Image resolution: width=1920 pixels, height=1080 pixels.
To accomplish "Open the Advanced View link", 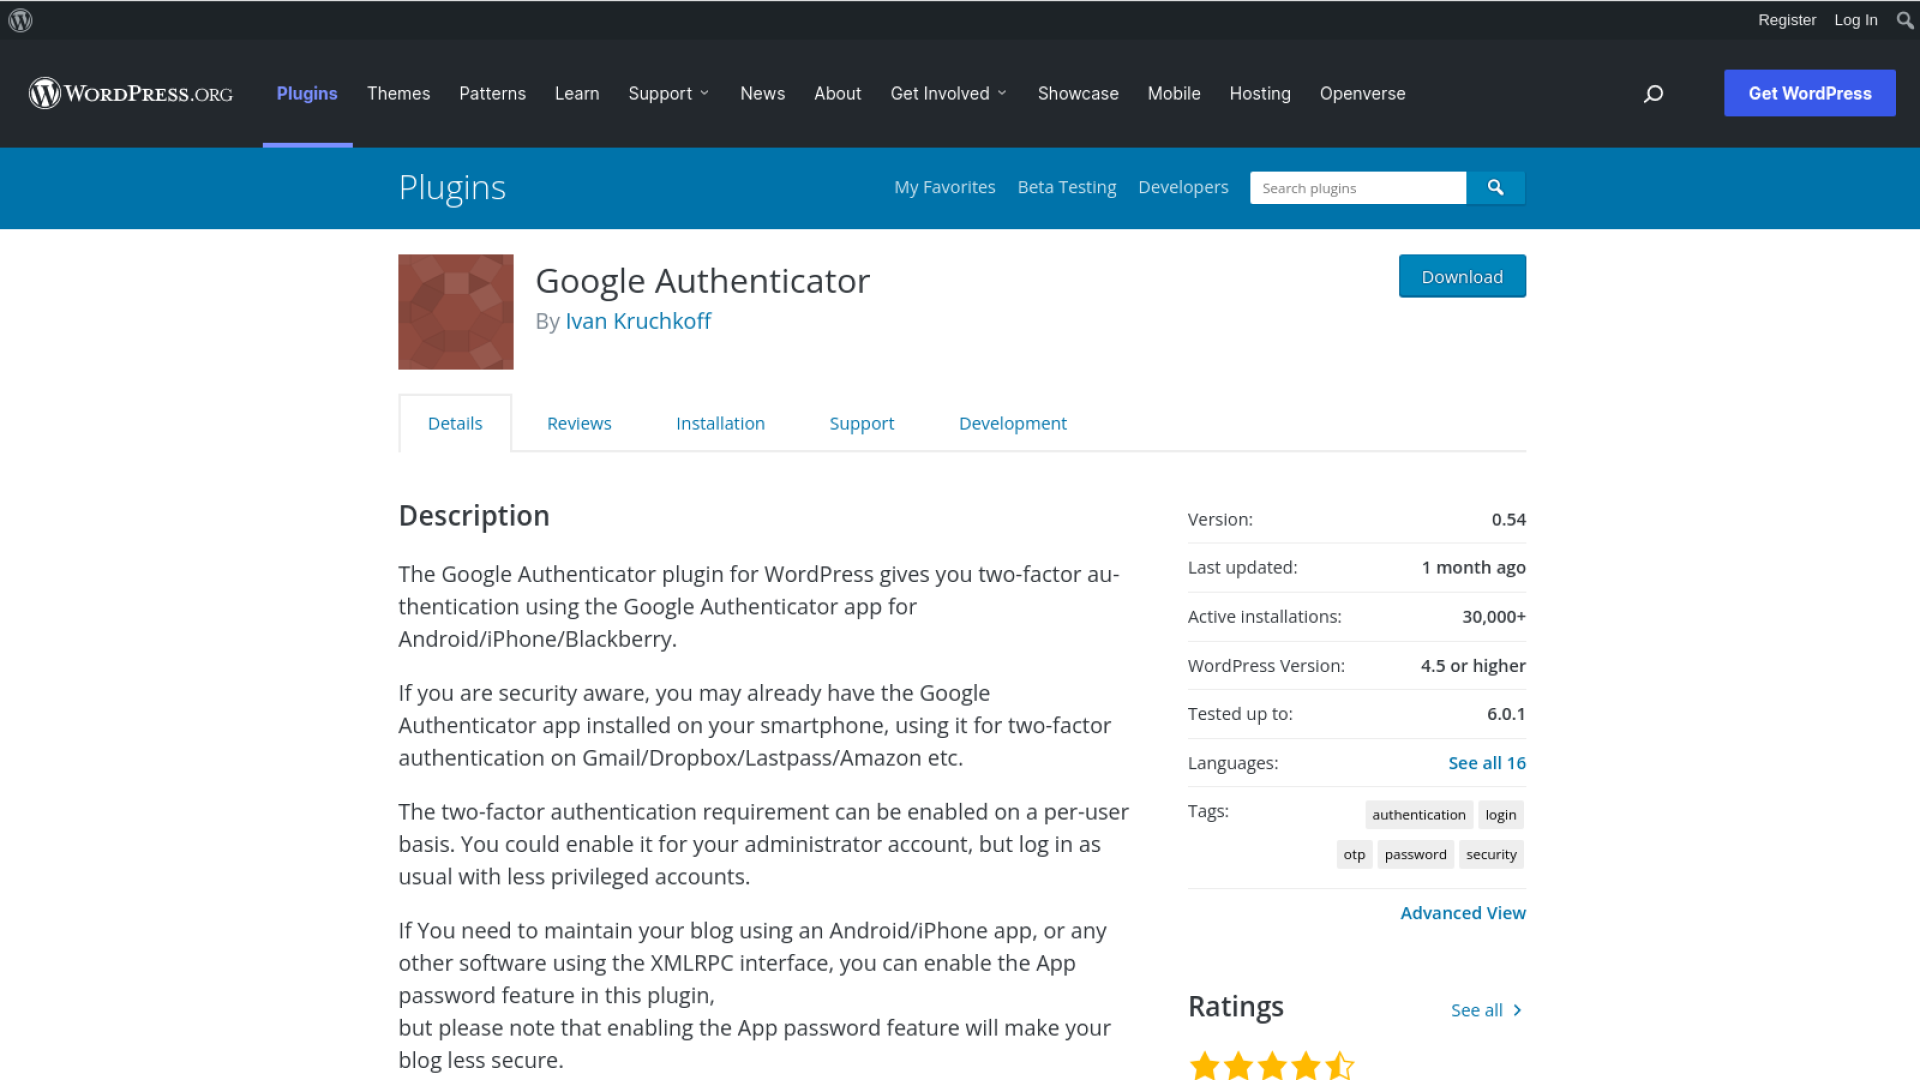I will (1462, 913).
